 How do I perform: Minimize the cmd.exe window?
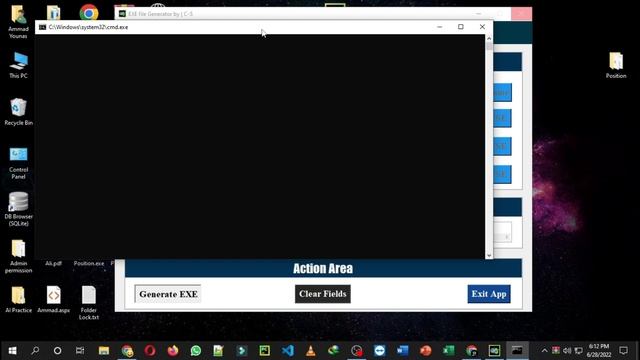pyautogui.click(x=440, y=27)
